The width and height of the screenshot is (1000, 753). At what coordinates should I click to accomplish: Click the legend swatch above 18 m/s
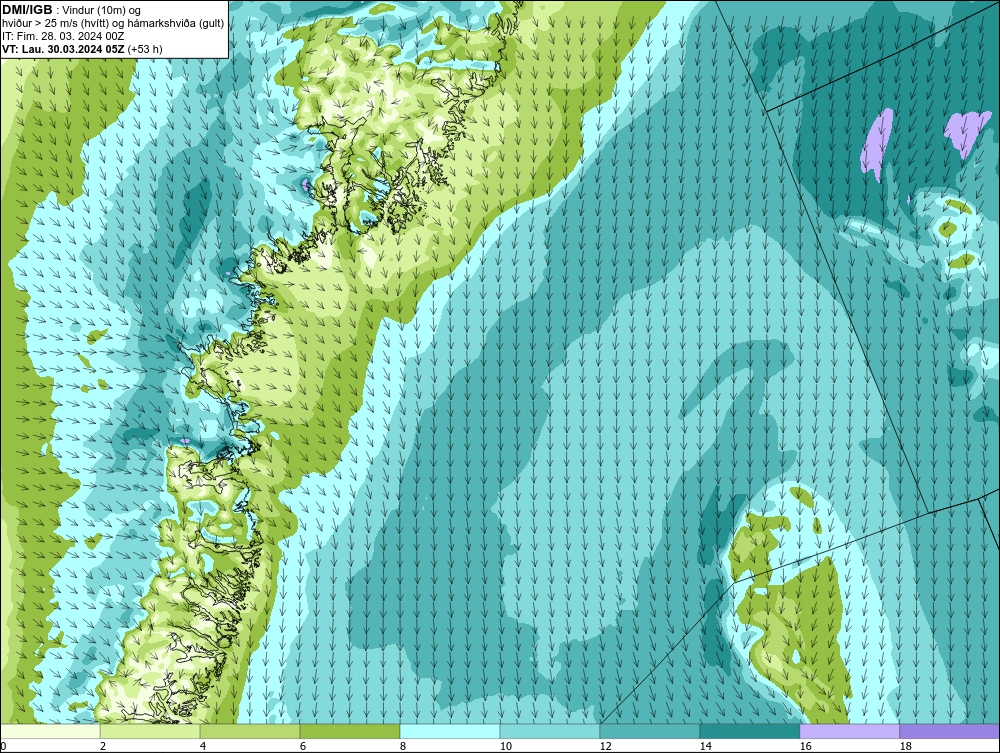949,731
